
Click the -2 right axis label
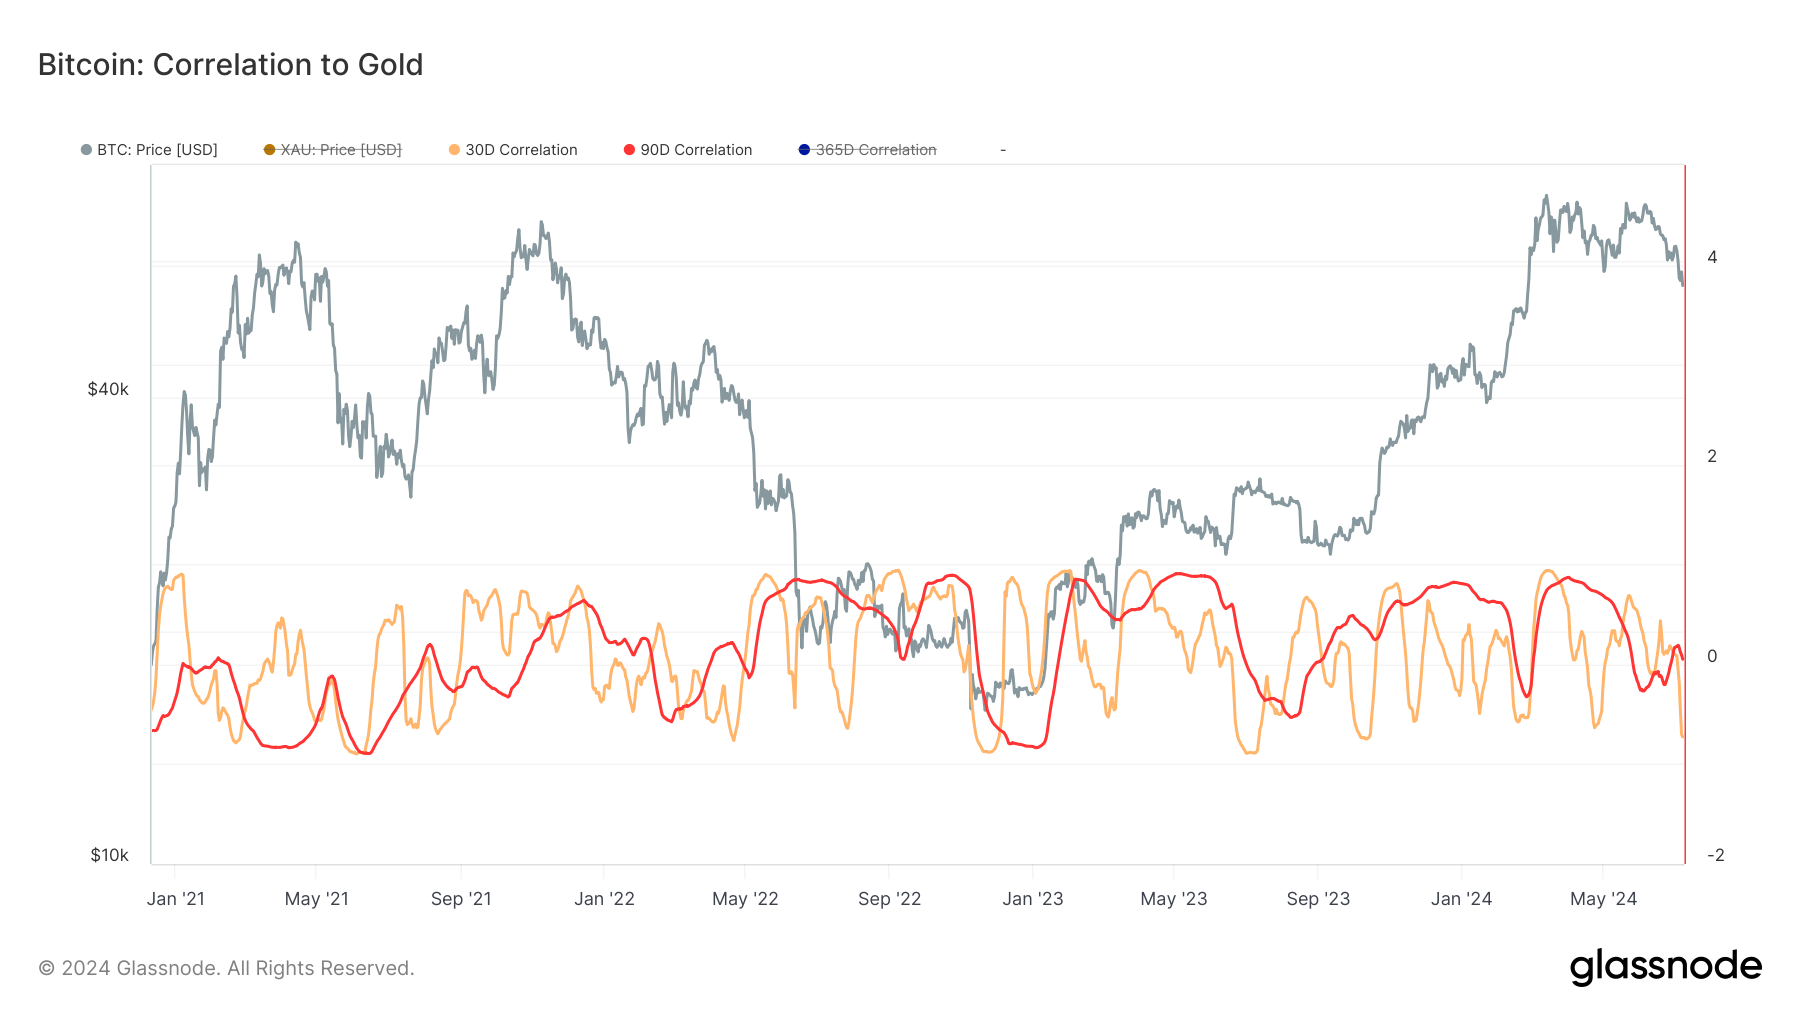tap(1715, 855)
